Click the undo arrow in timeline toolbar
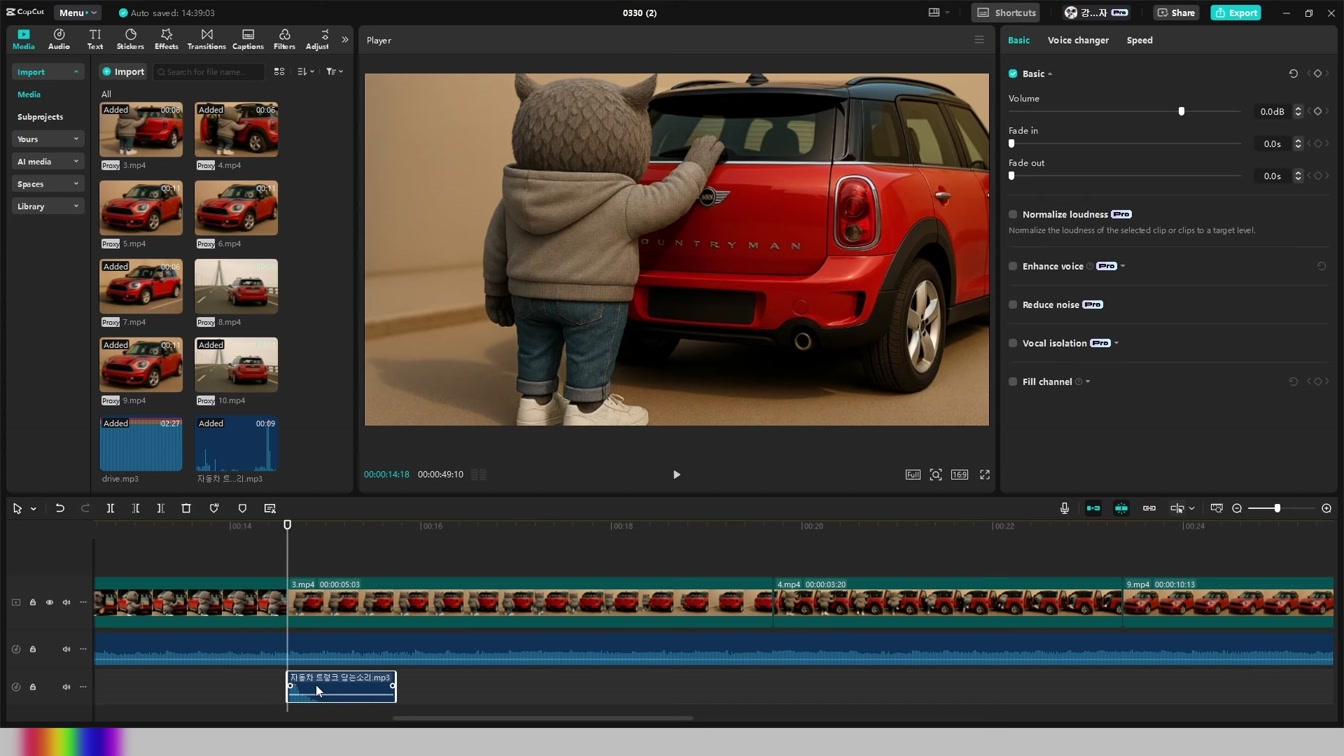Image resolution: width=1344 pixels, height=756 pixels. (60, 508)
